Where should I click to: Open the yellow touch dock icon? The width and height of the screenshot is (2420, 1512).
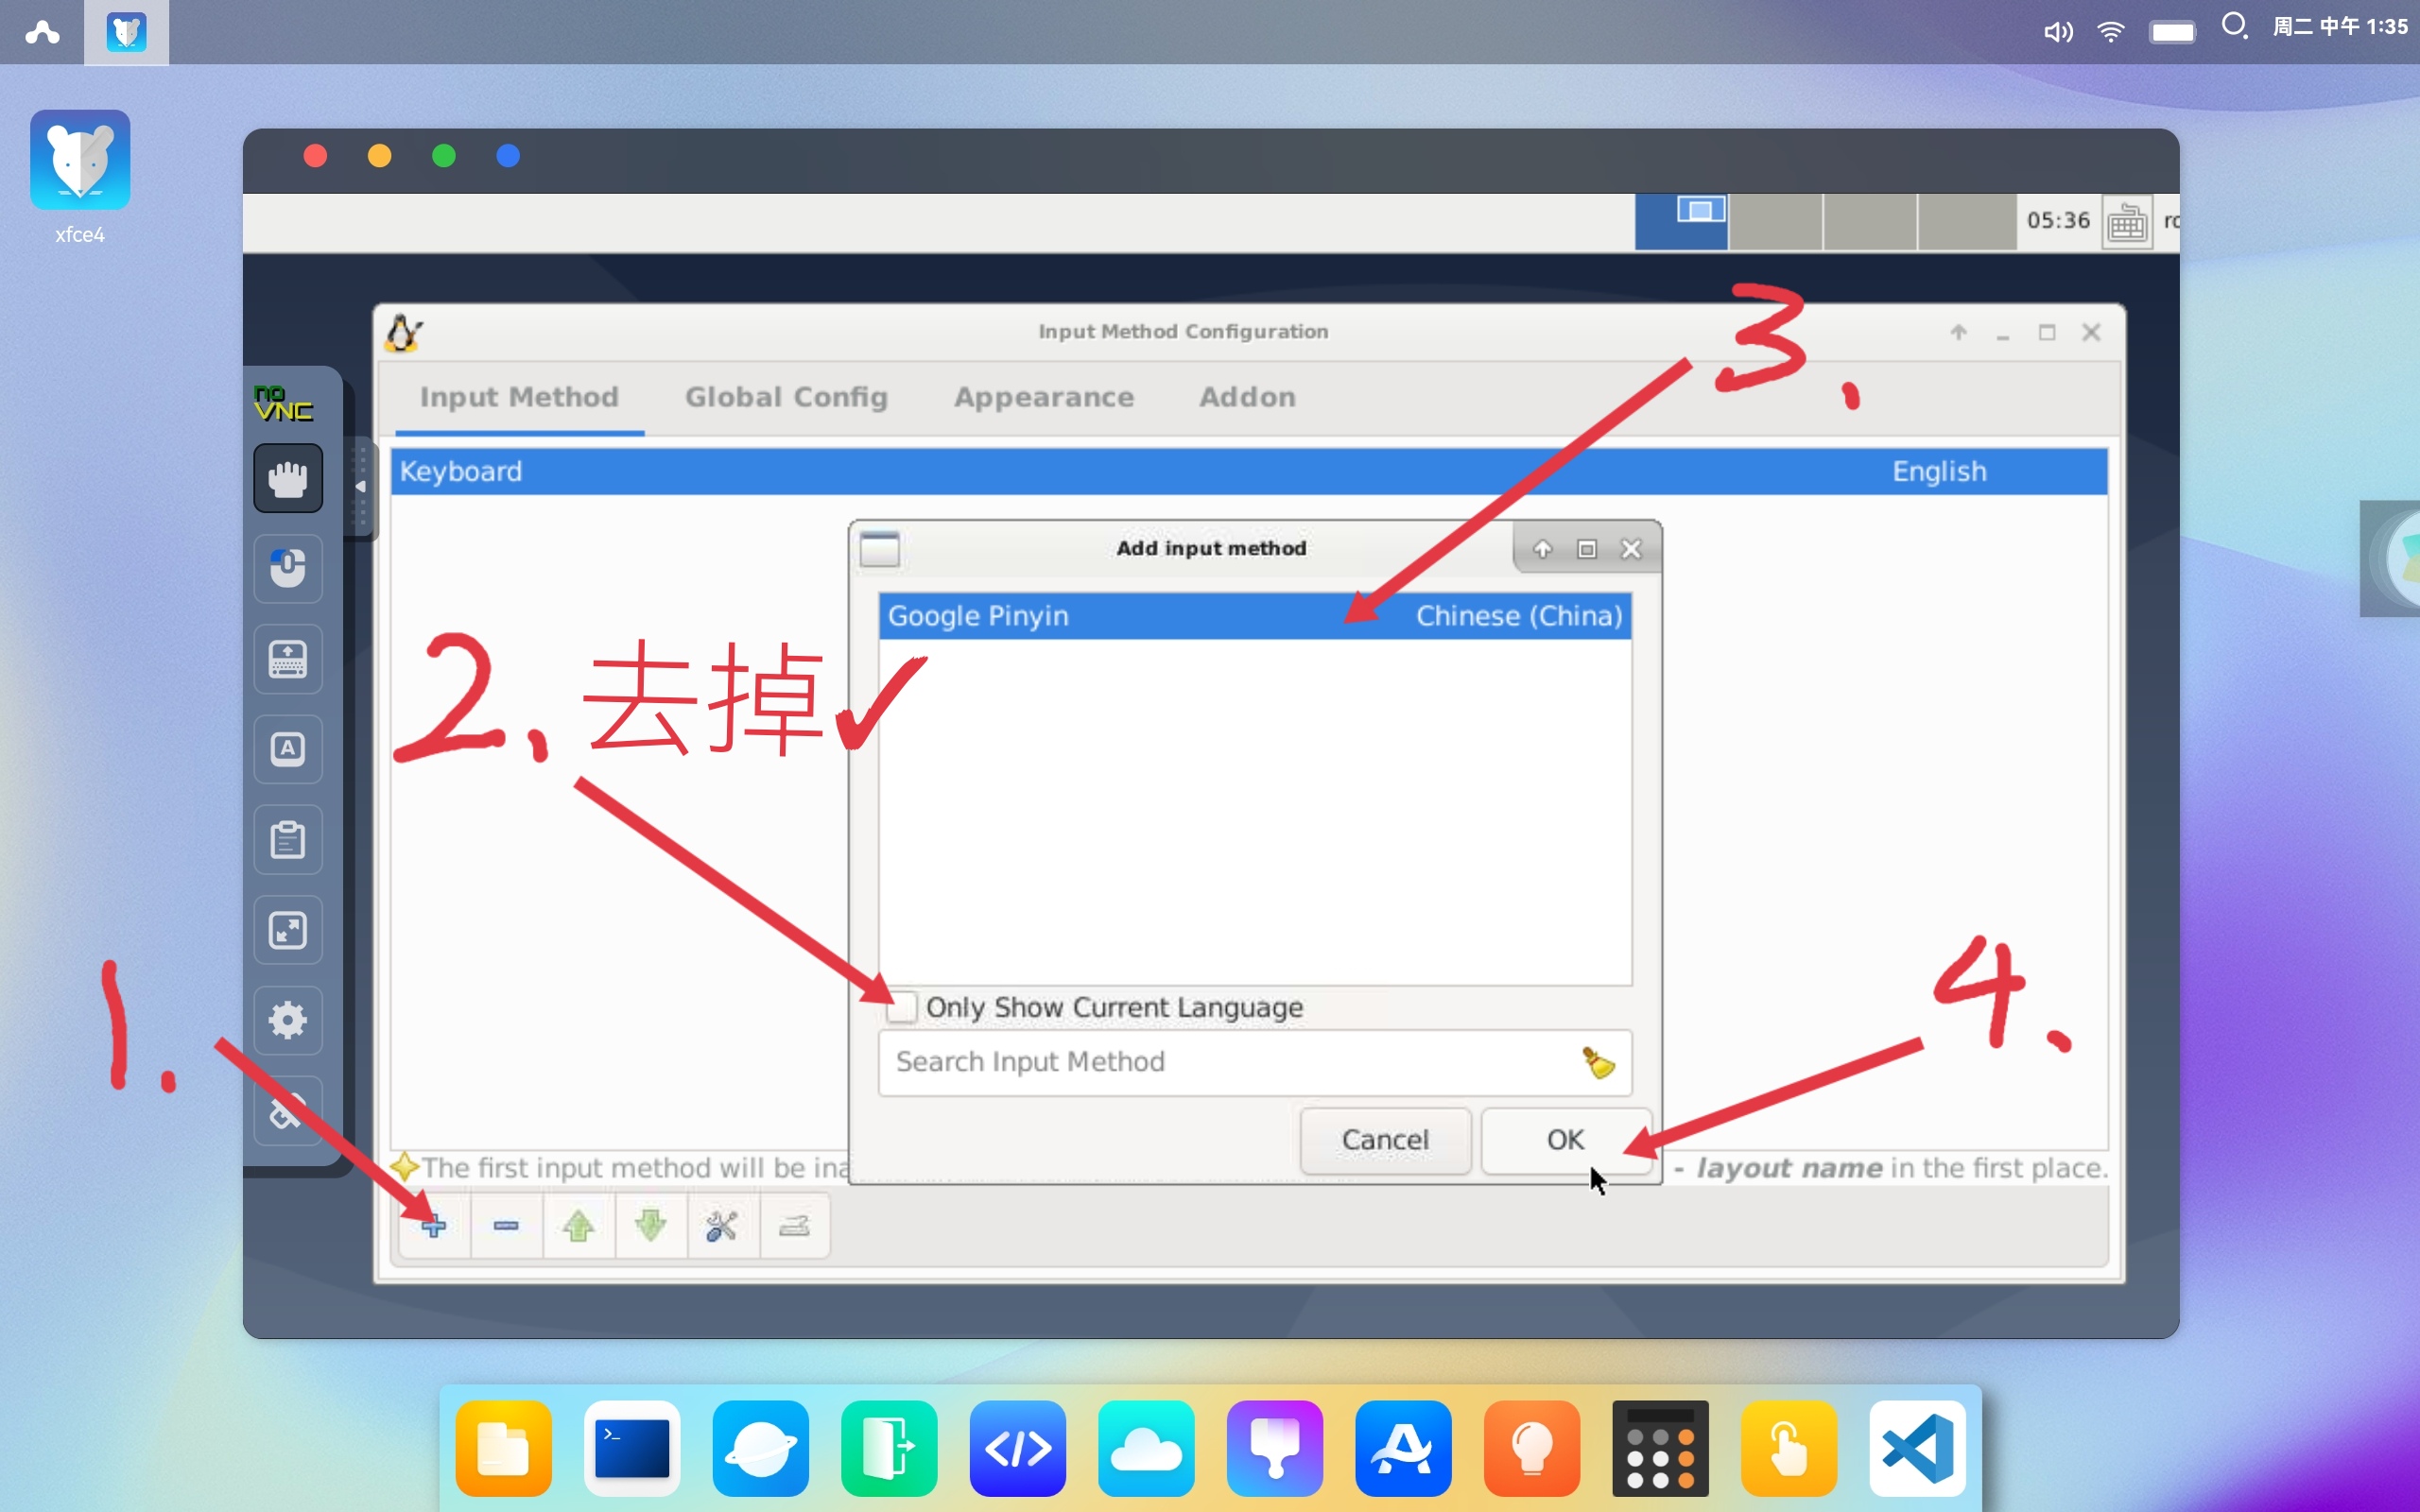coord(1789,1448)
